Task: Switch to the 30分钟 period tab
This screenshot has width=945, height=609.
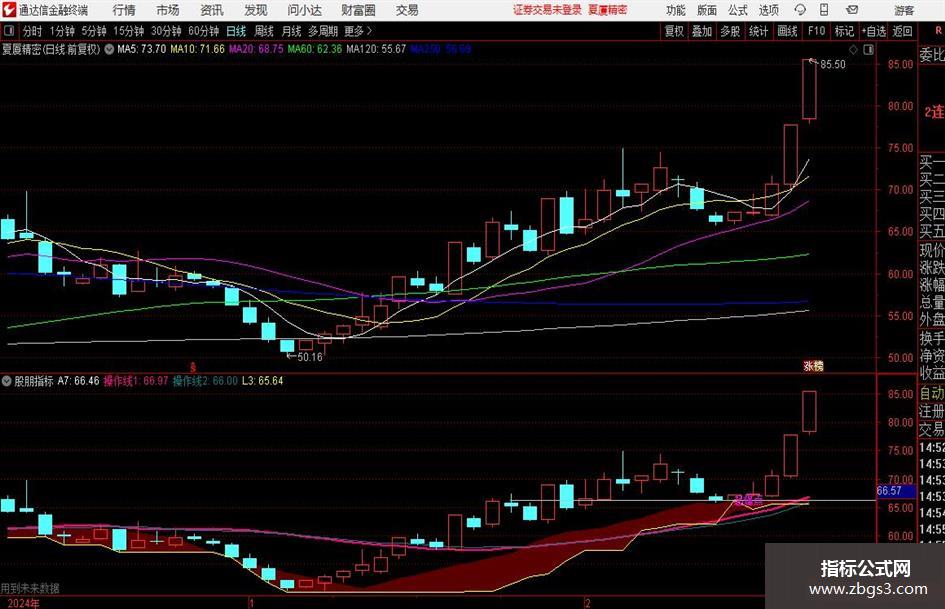Action: click(x=166, y=31)
